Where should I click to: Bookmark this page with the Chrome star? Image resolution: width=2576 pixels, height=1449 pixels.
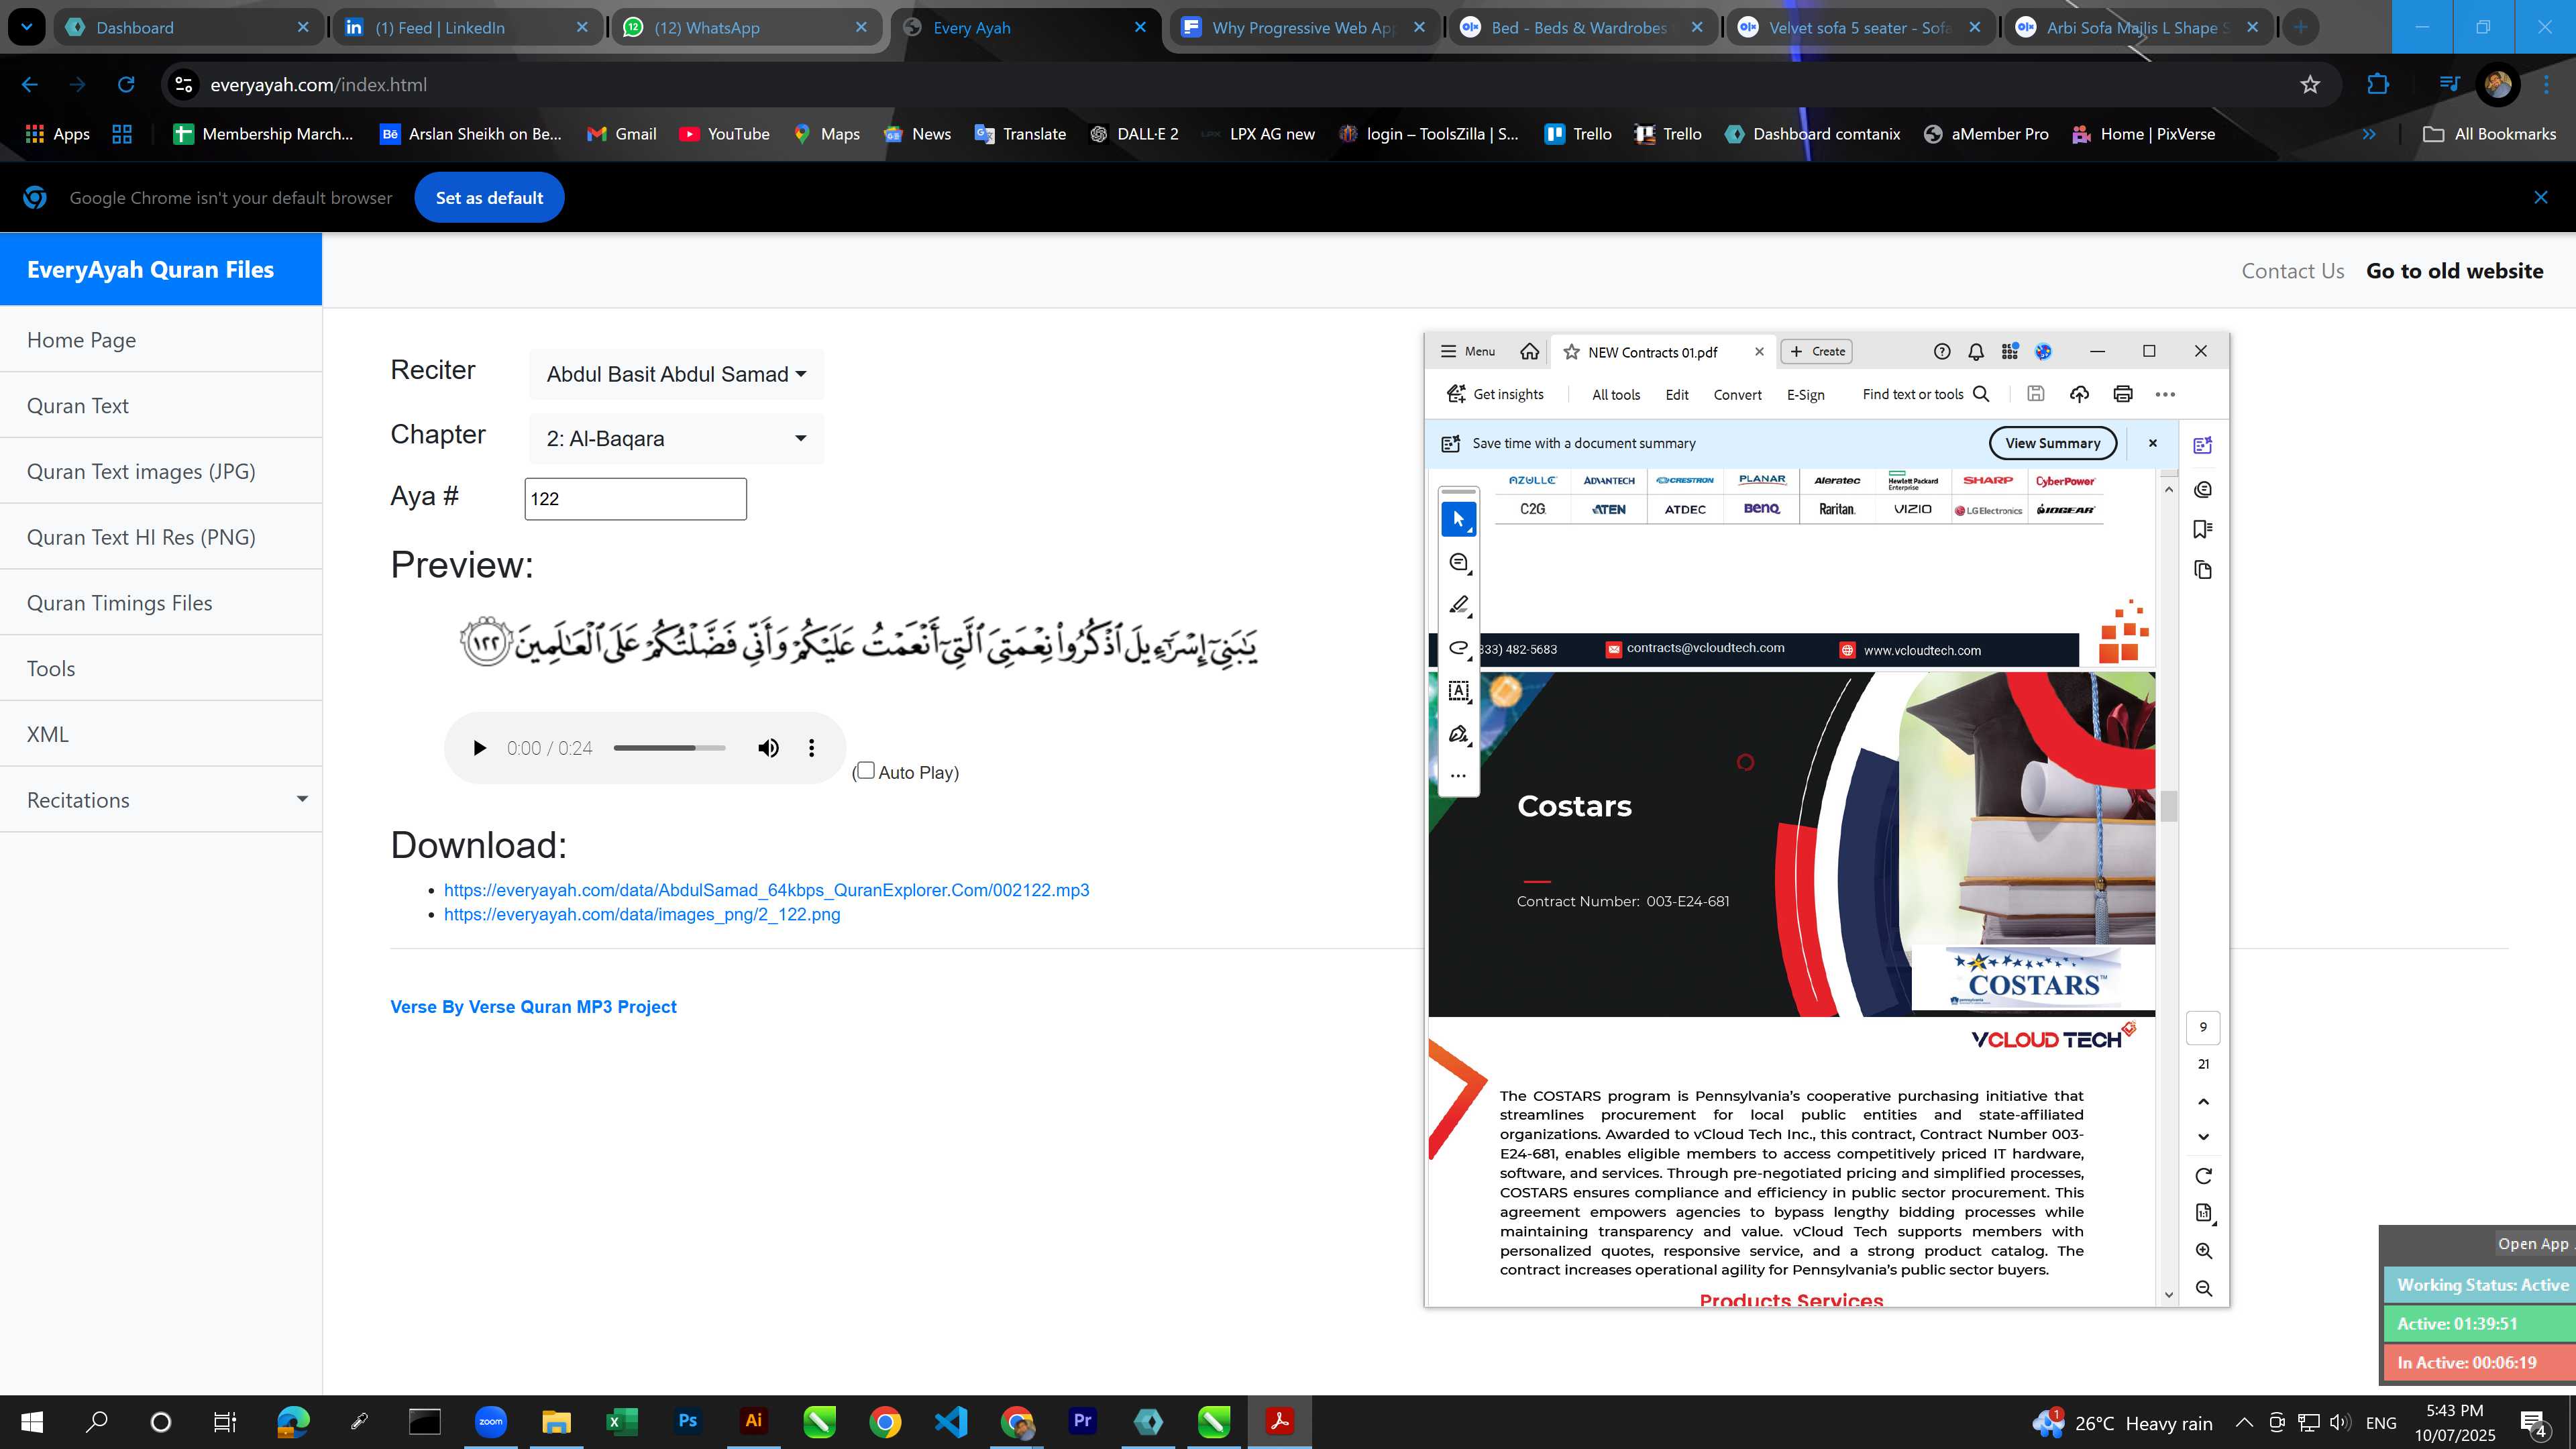2309,85
